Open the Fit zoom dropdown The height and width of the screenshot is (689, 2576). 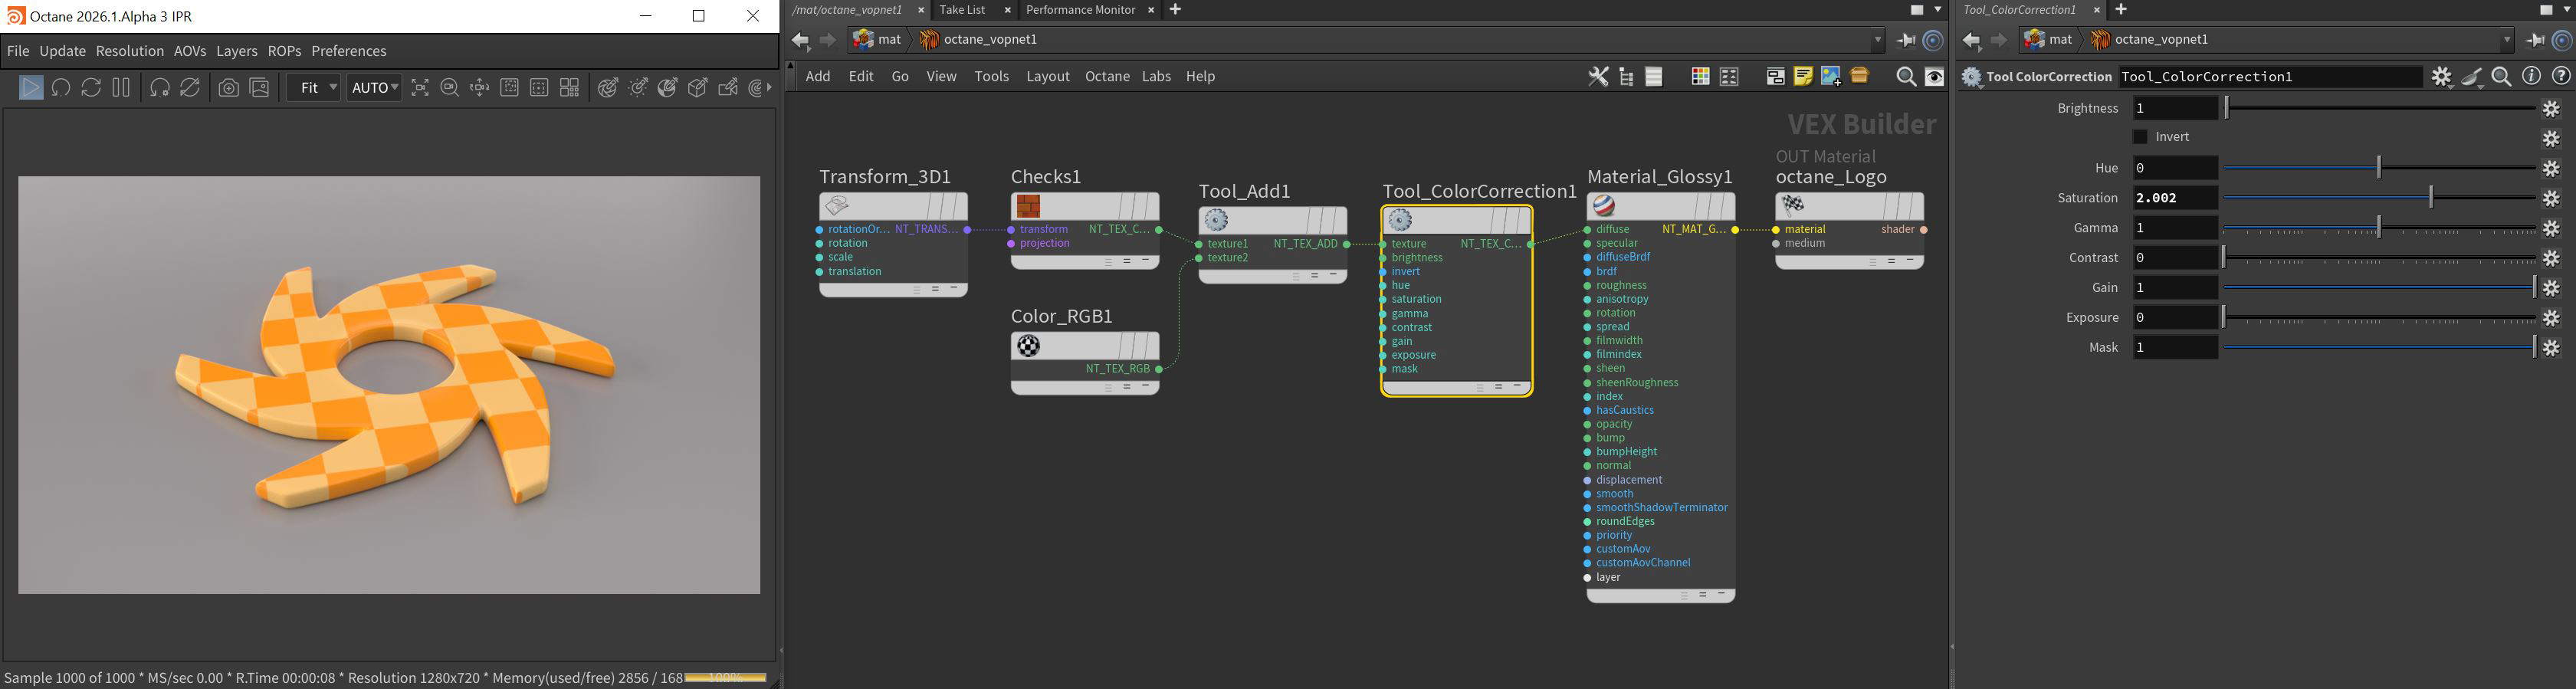[x=314, y=88]
